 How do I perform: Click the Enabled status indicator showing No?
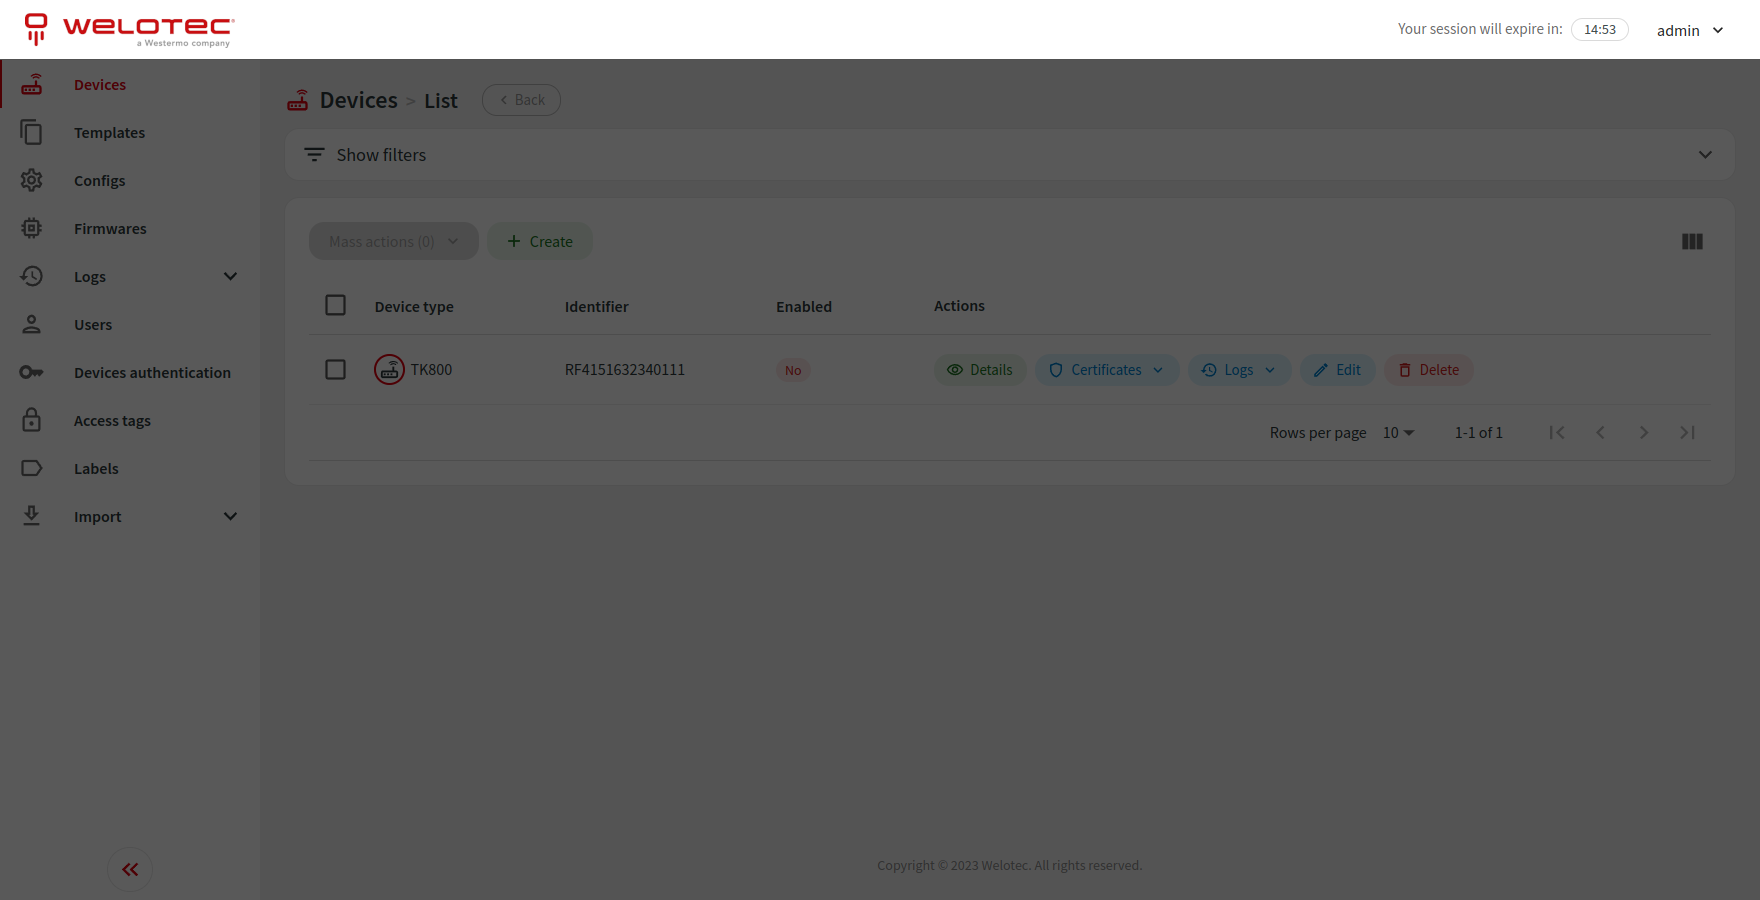[793, 370]
